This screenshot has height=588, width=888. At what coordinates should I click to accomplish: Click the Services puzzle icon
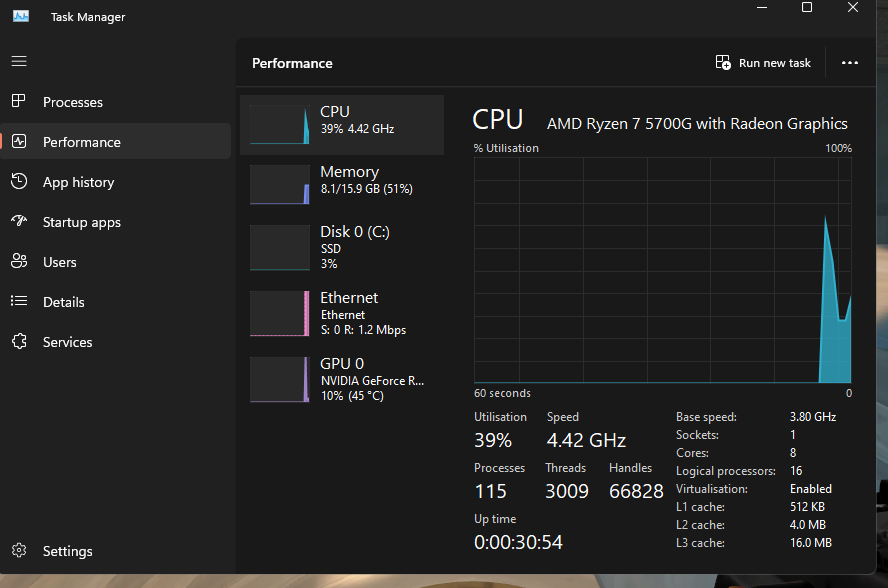(x=19, y=341)
